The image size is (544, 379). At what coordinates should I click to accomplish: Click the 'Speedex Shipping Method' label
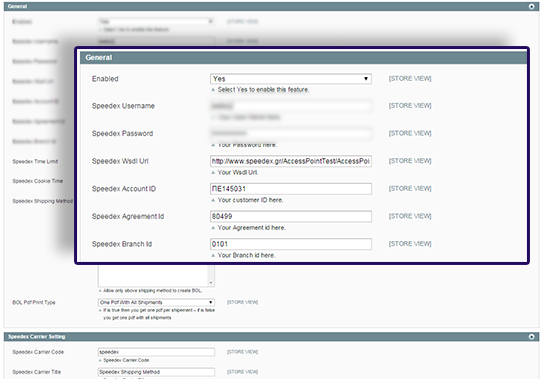click(43, 201)
